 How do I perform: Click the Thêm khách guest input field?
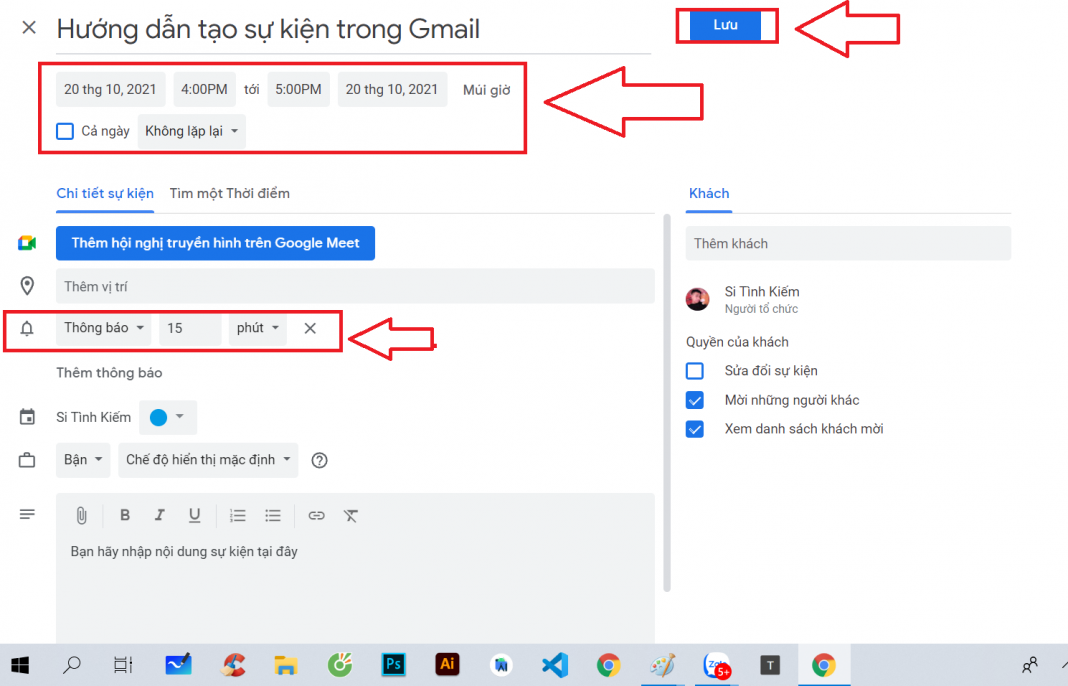[x=848, y=243]
